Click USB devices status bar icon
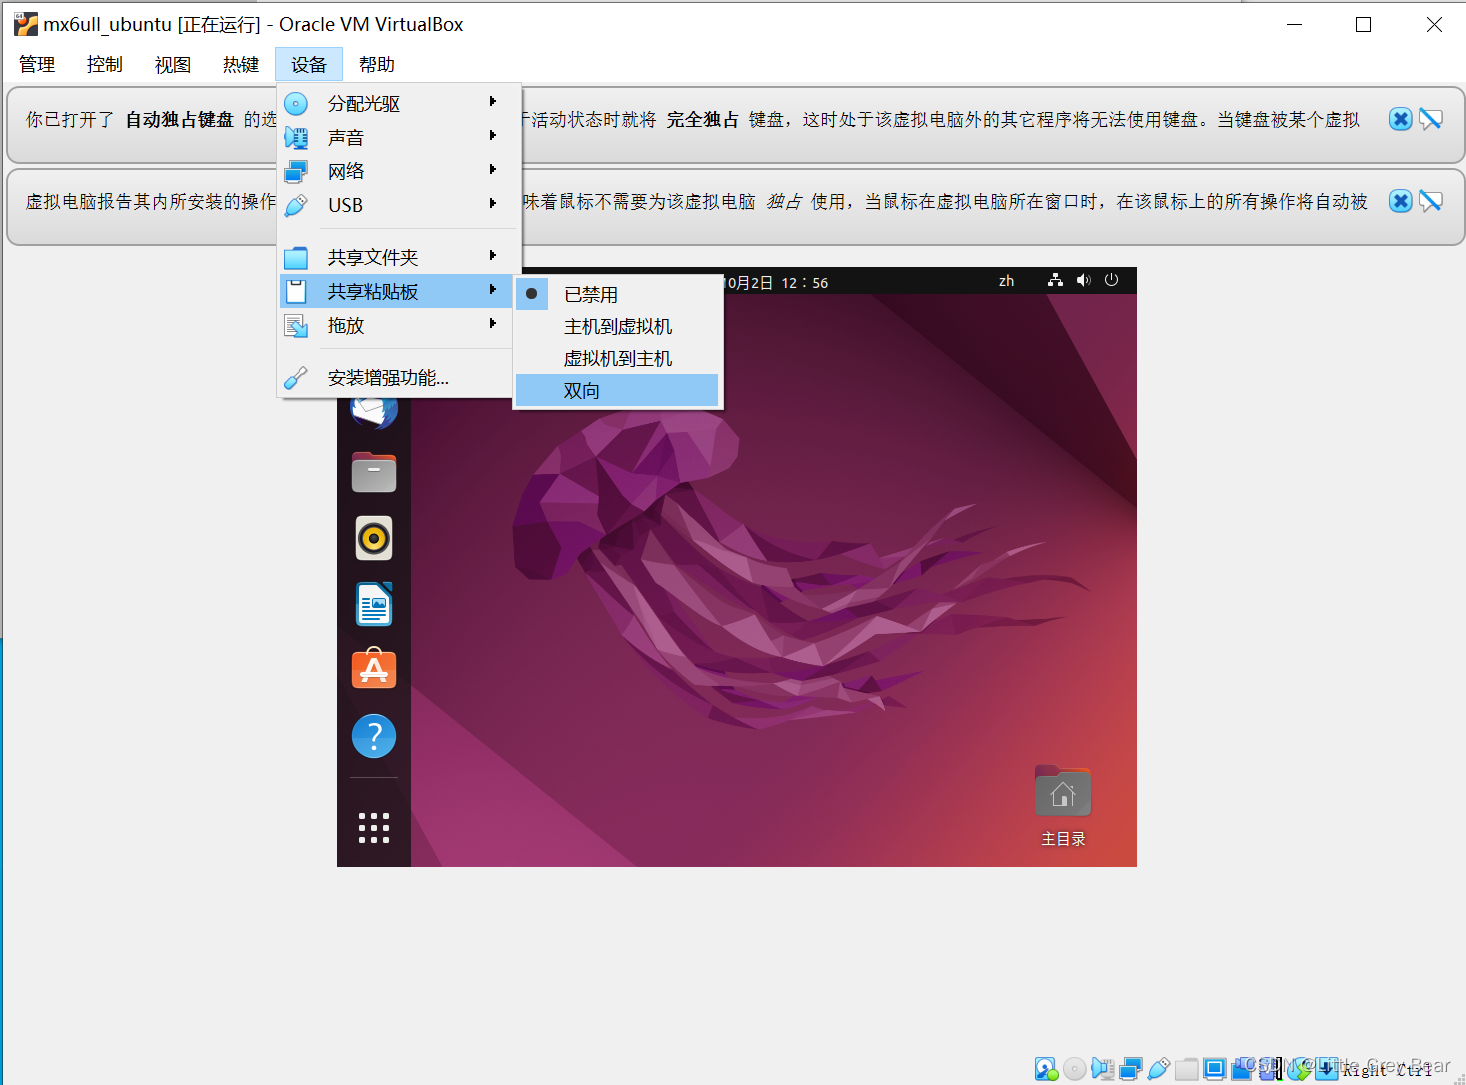The width and height of the screenshot is (1466, 1085). [1159, 1068]
